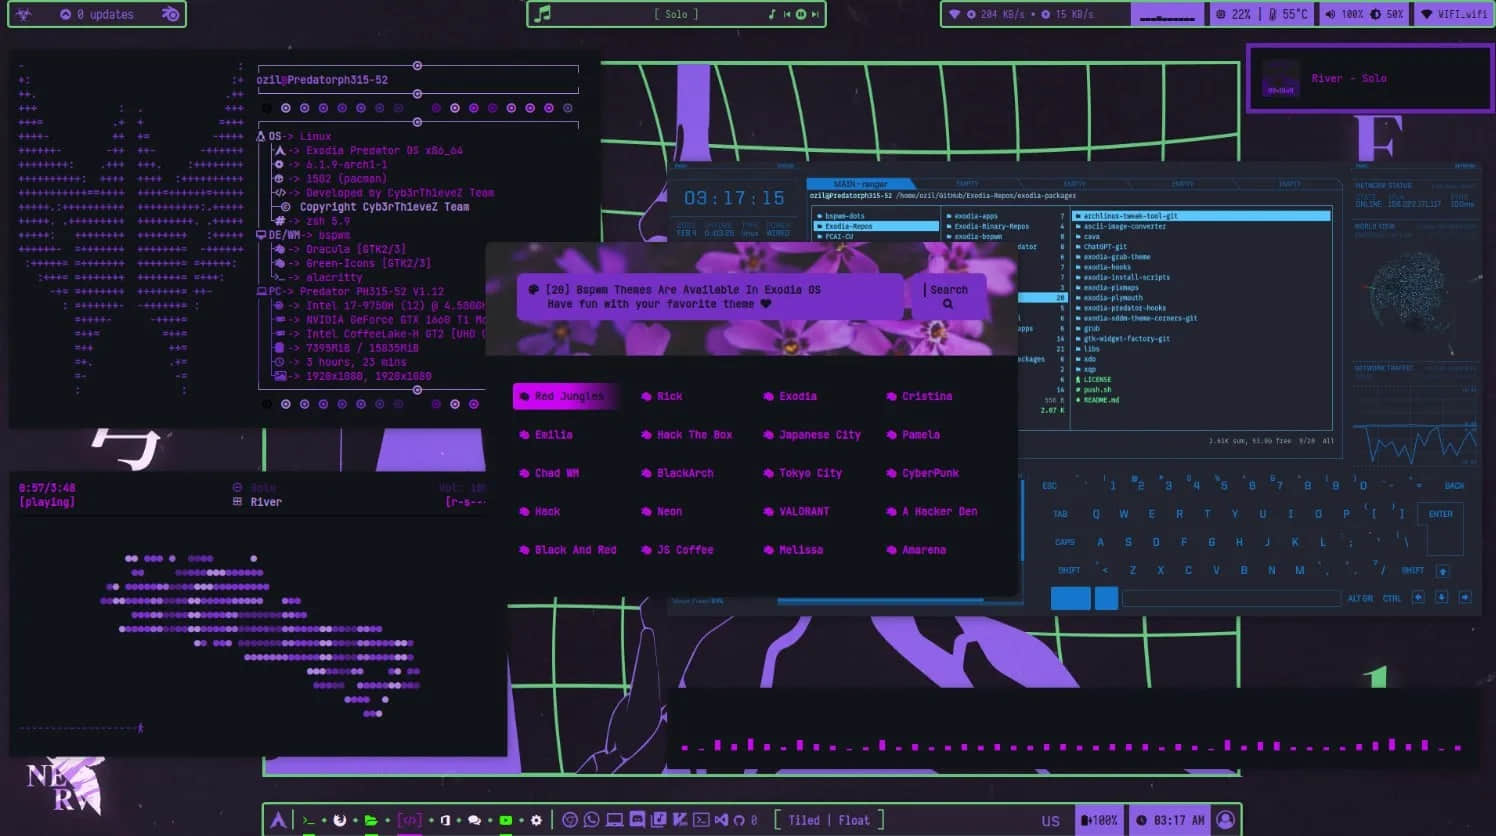This screenshot has height=836, width=1496.
Task: Launch VS Code from the bottom bar
Action: click(x=721, y=820)
